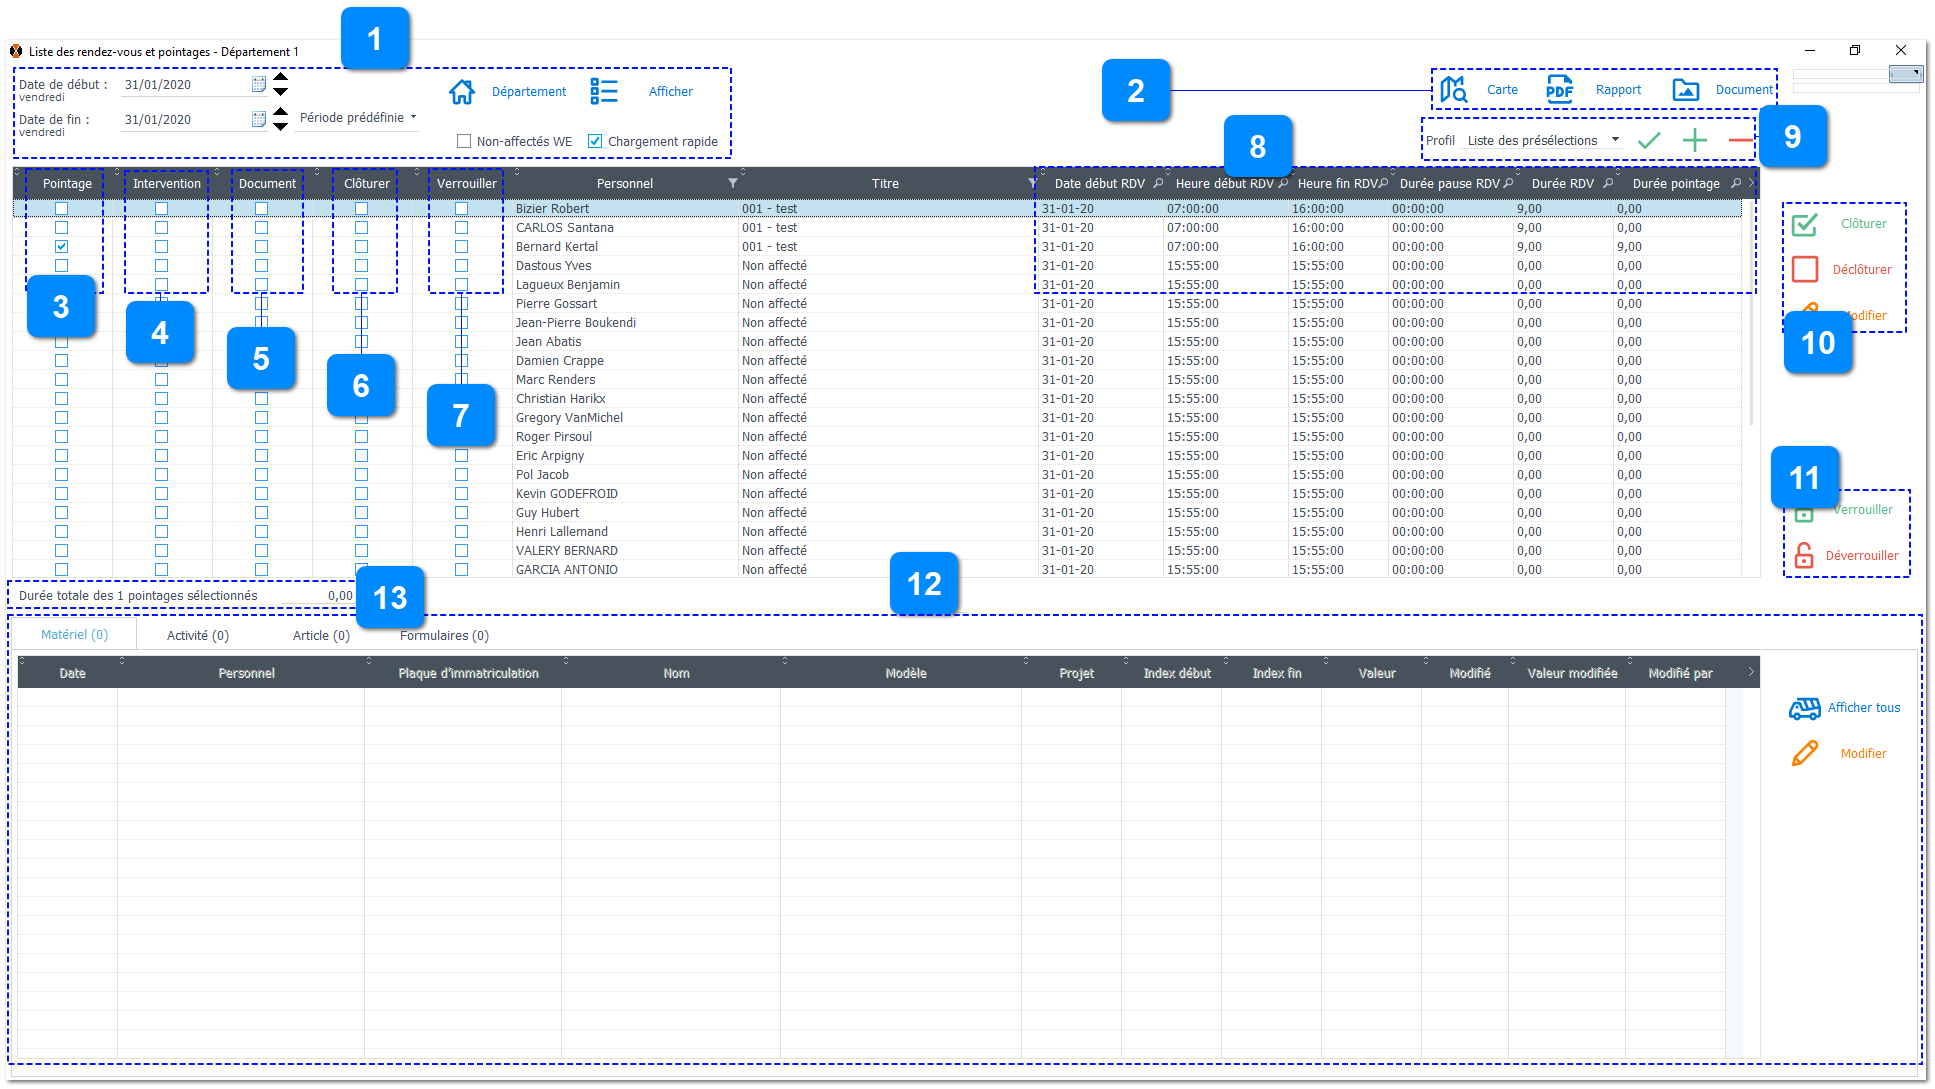Click the Département home icon
Viewport: 1935px width, 1089px height.
tap(462, 91)
